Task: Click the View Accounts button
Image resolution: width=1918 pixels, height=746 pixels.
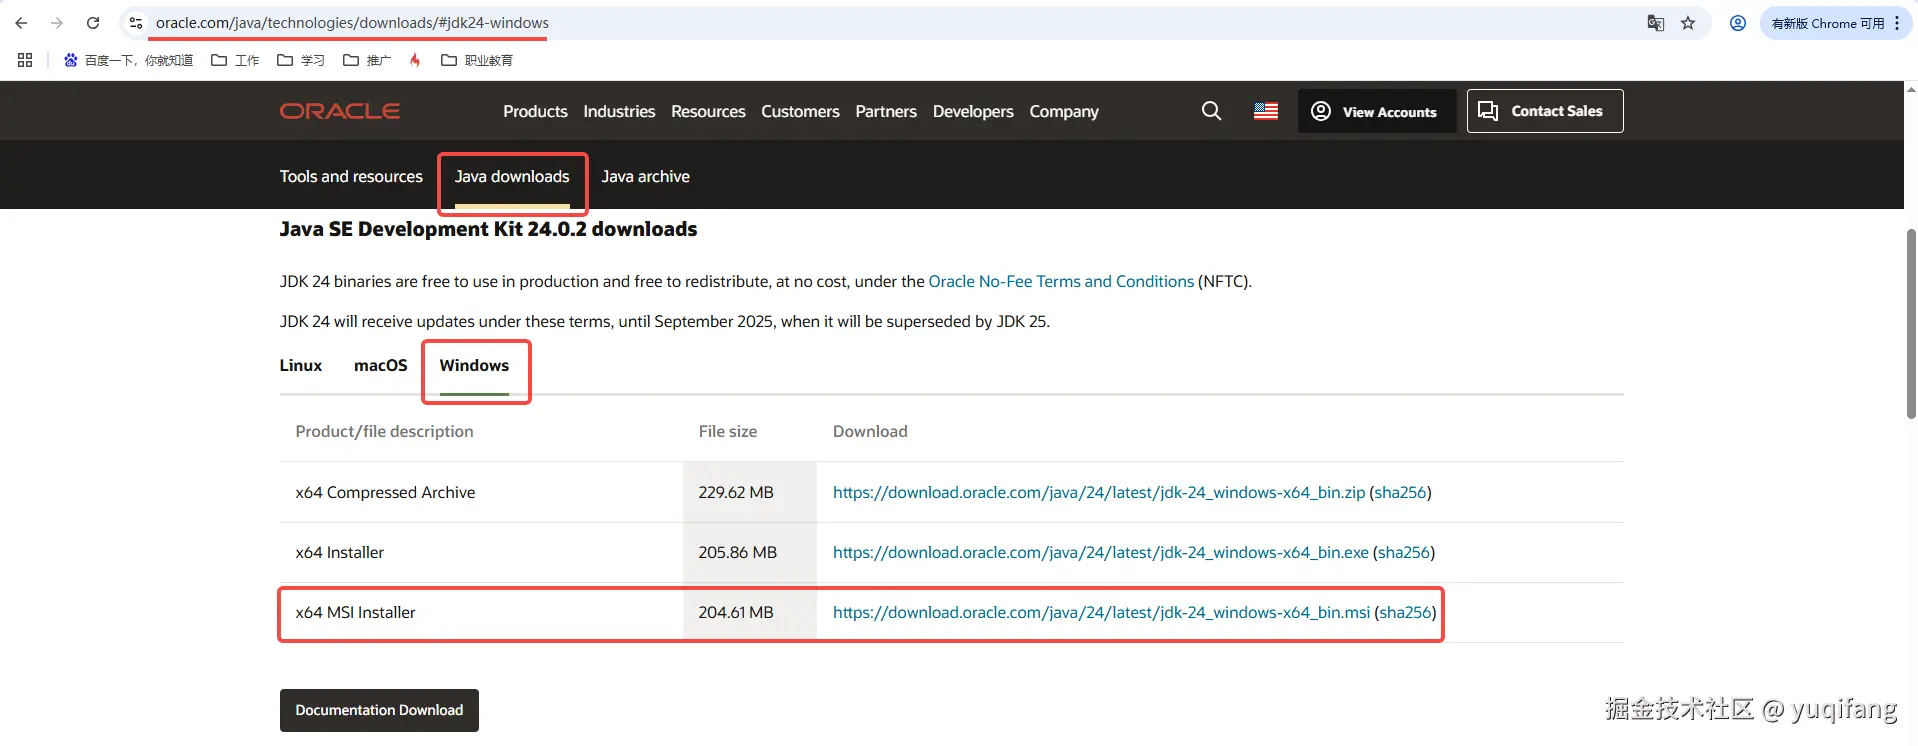Action: [1376, 111]
